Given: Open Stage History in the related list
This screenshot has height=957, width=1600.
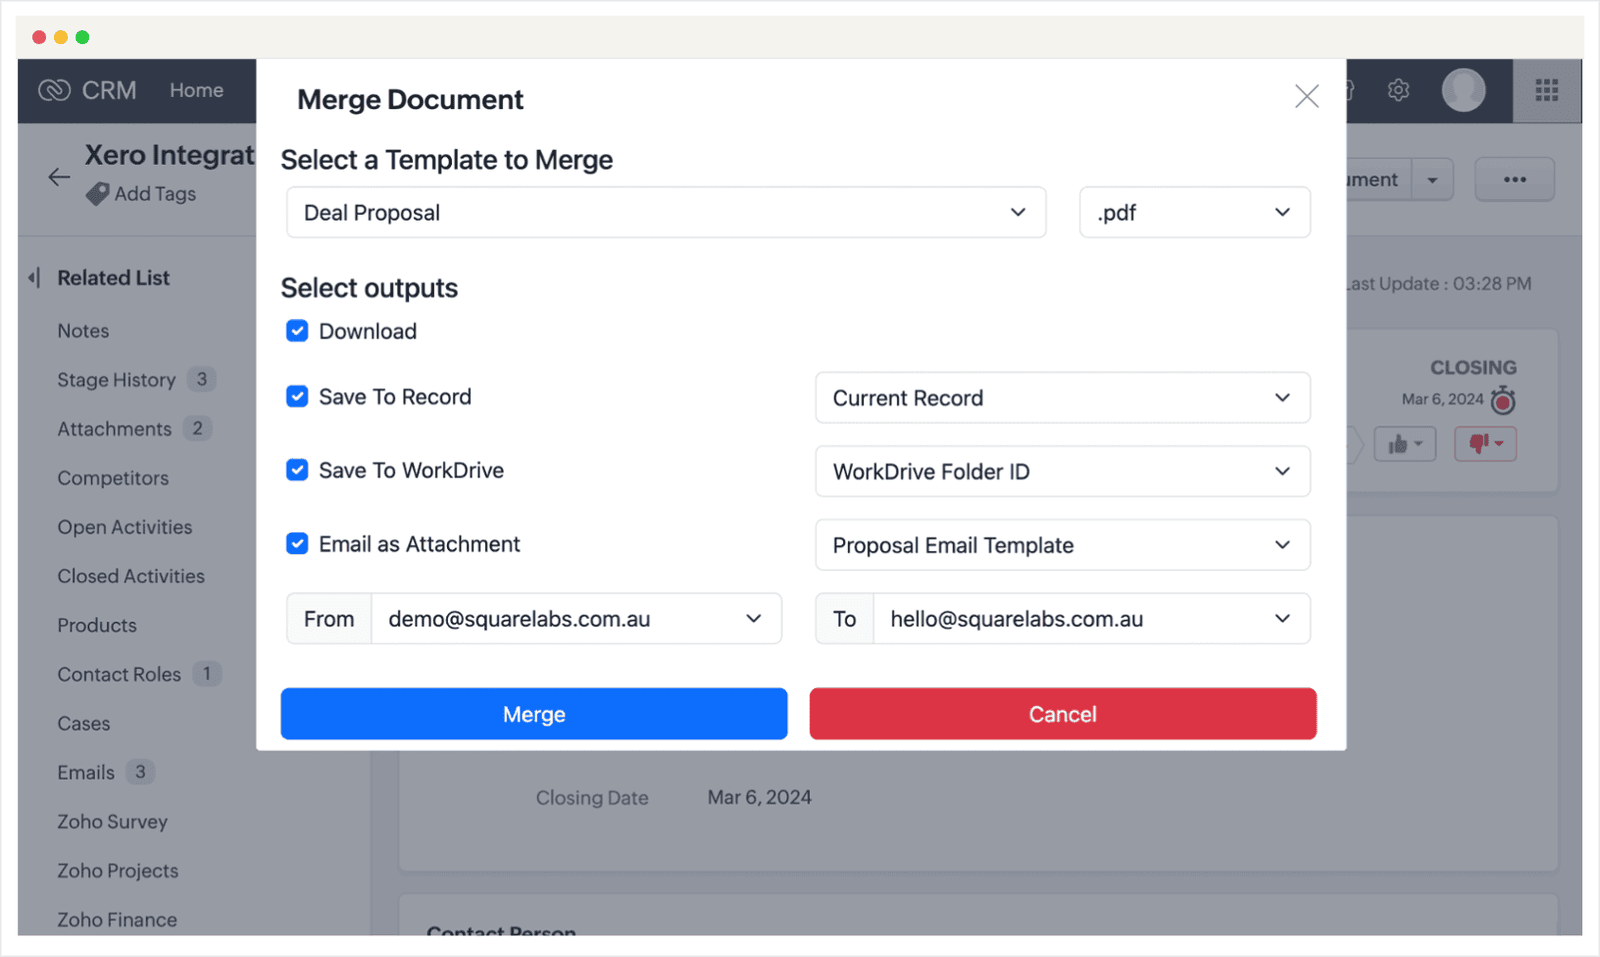Looking at the screenshot, I should coord(116,380).
